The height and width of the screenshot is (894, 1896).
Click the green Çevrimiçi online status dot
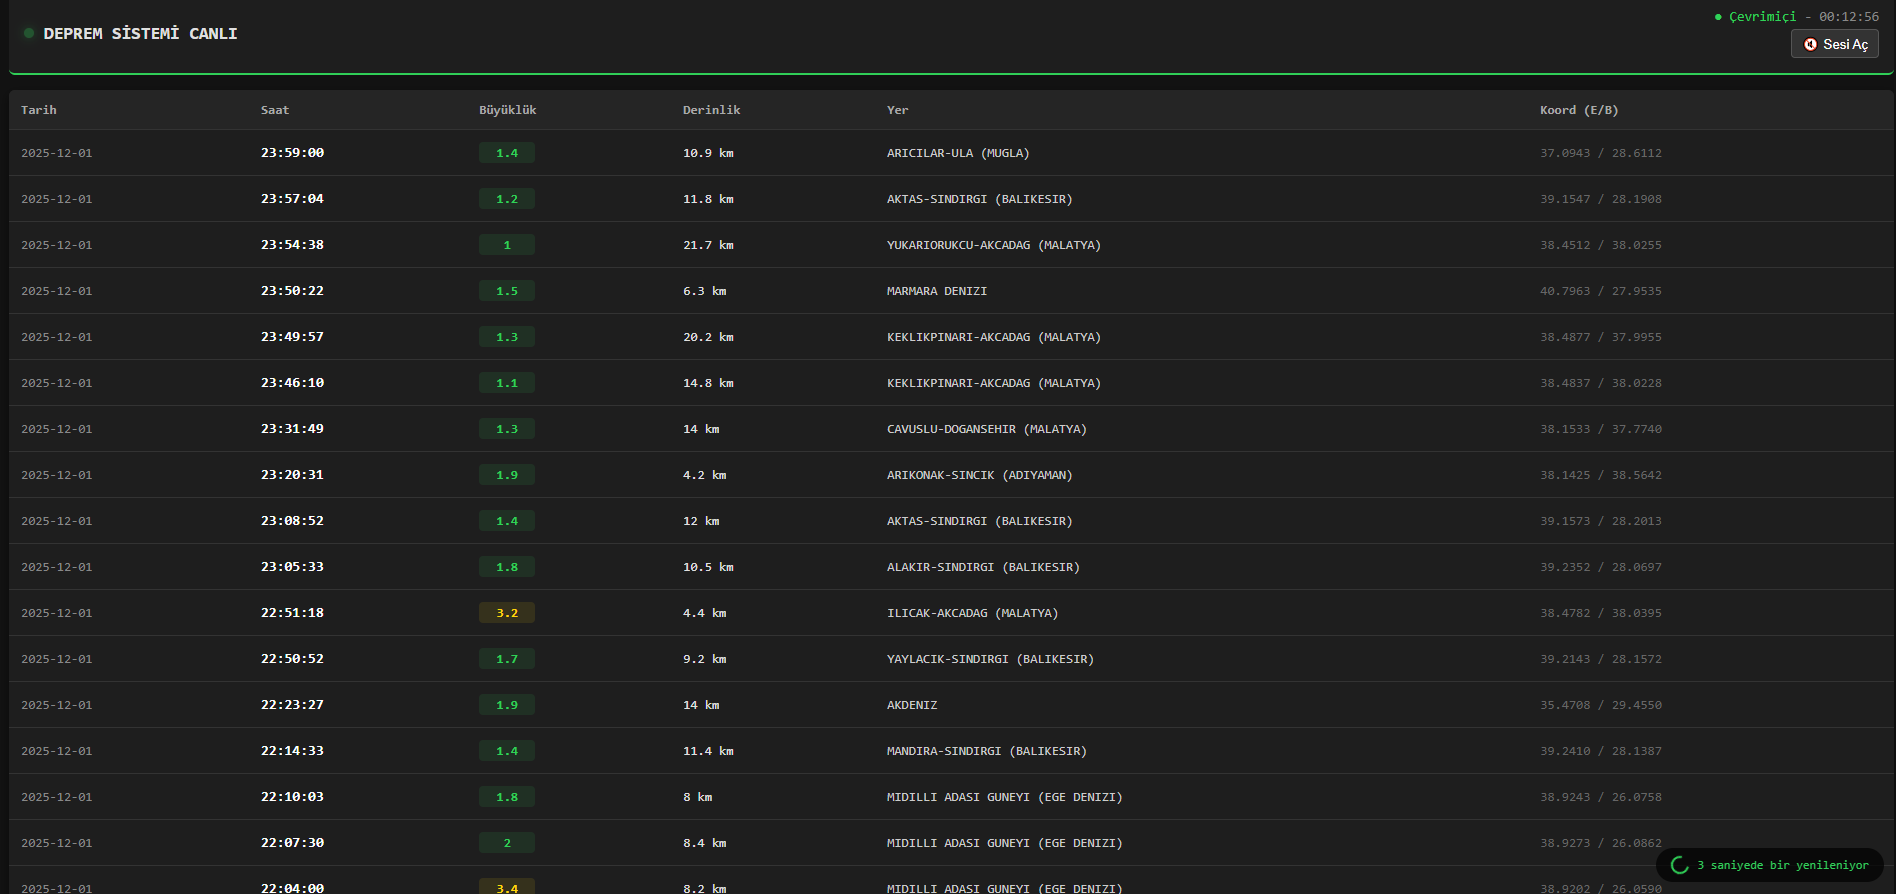(1718, 17)
